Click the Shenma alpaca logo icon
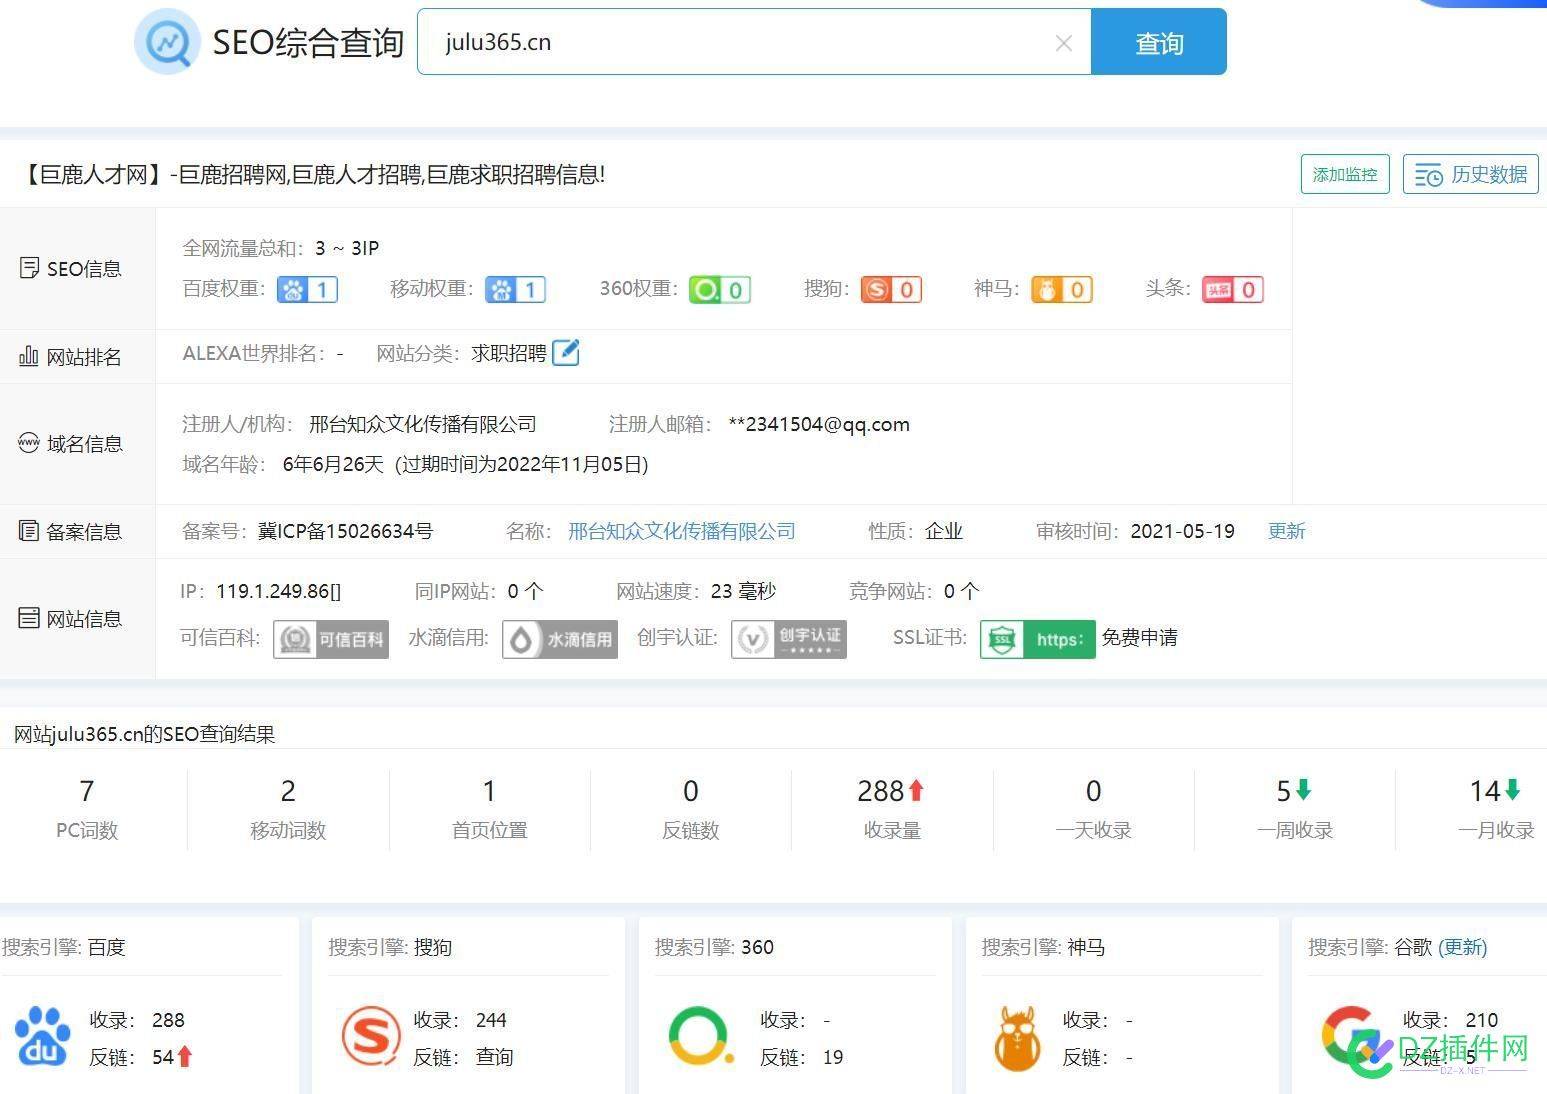 [1018, 1038]
